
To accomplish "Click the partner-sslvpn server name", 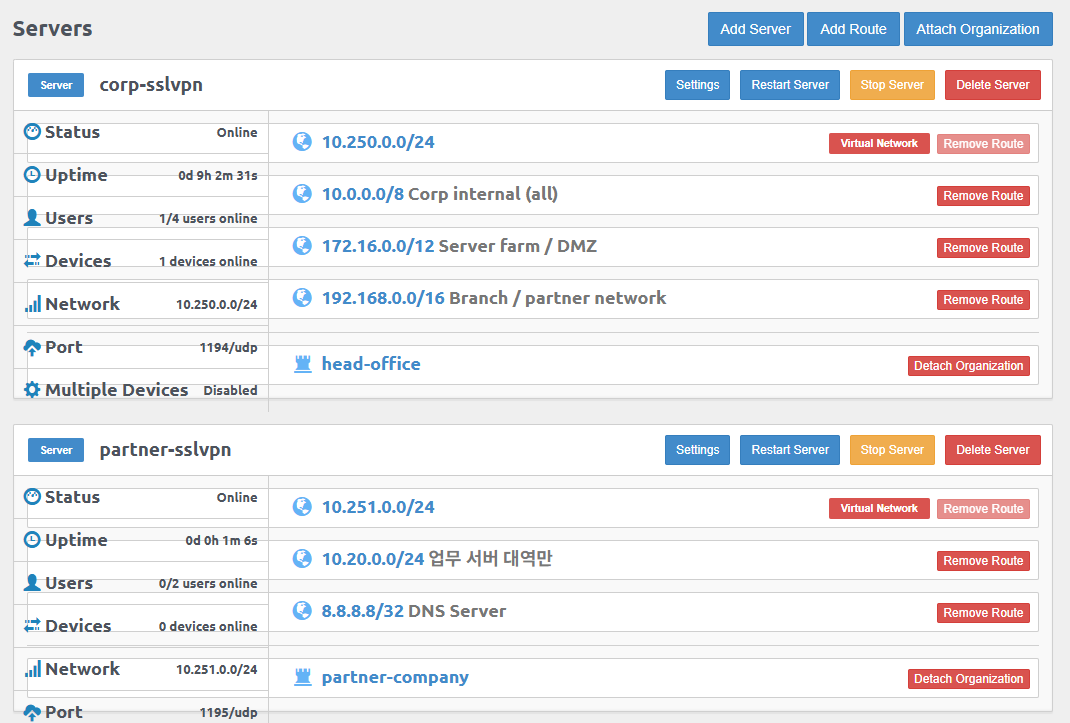I will click(x=165, y=450).
